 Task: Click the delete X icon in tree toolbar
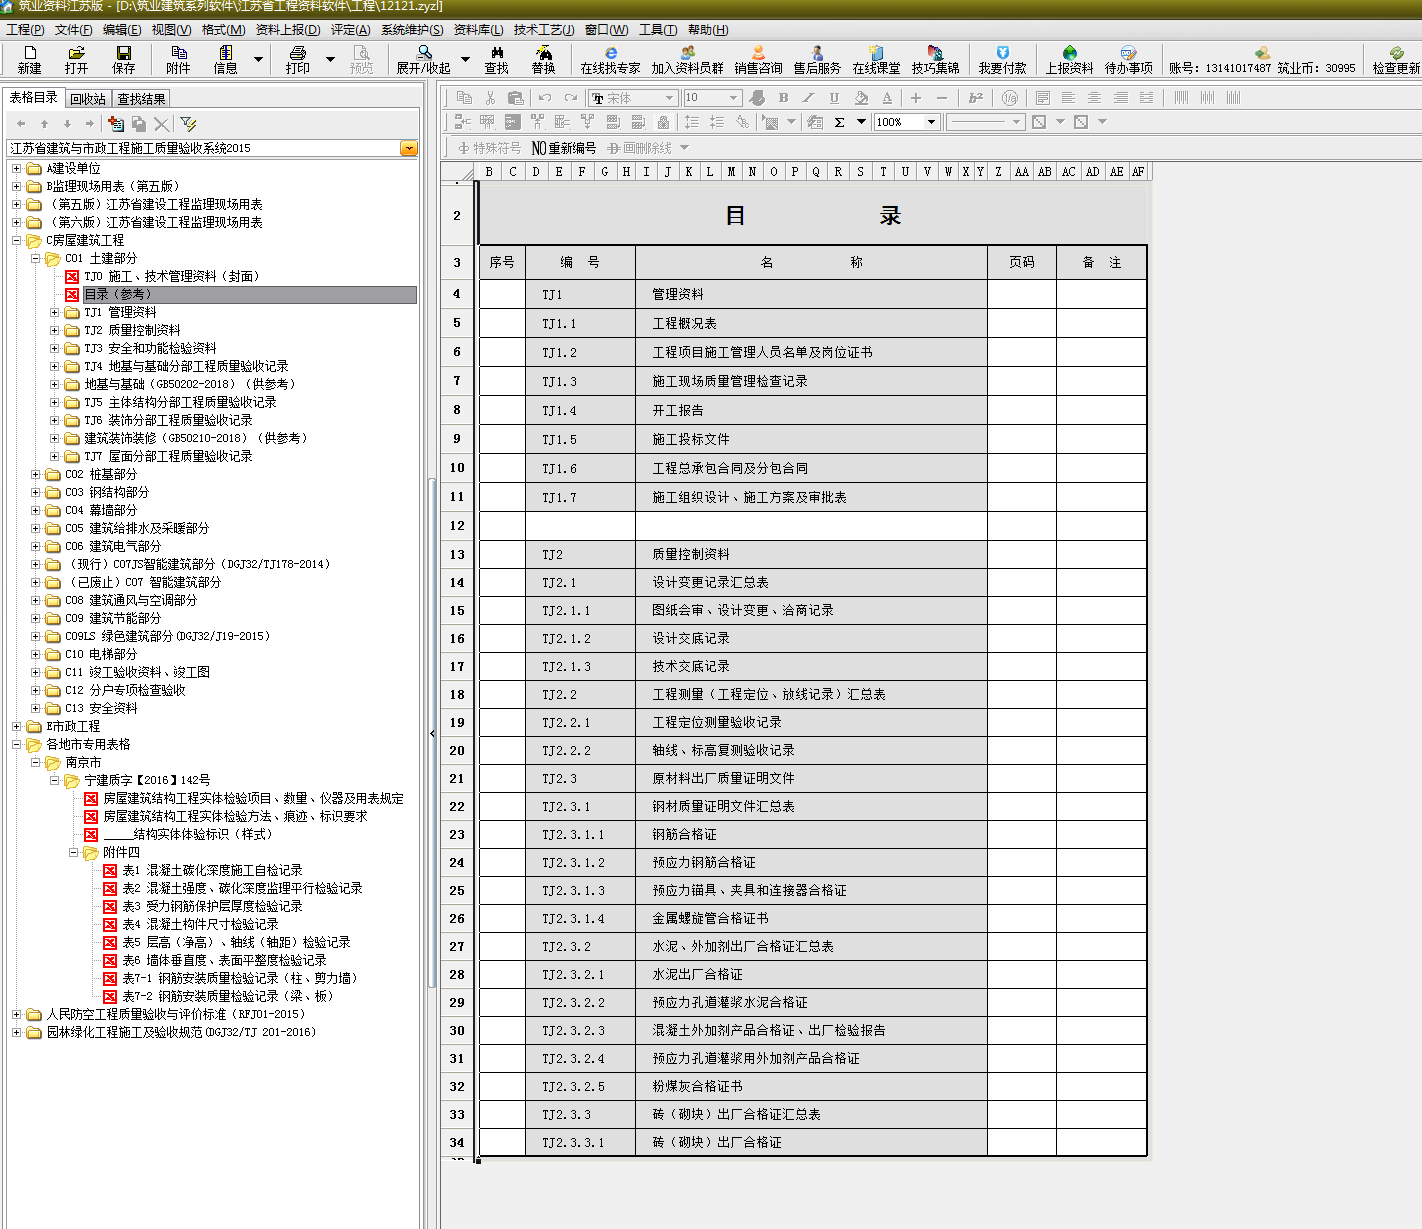(162, 123)
